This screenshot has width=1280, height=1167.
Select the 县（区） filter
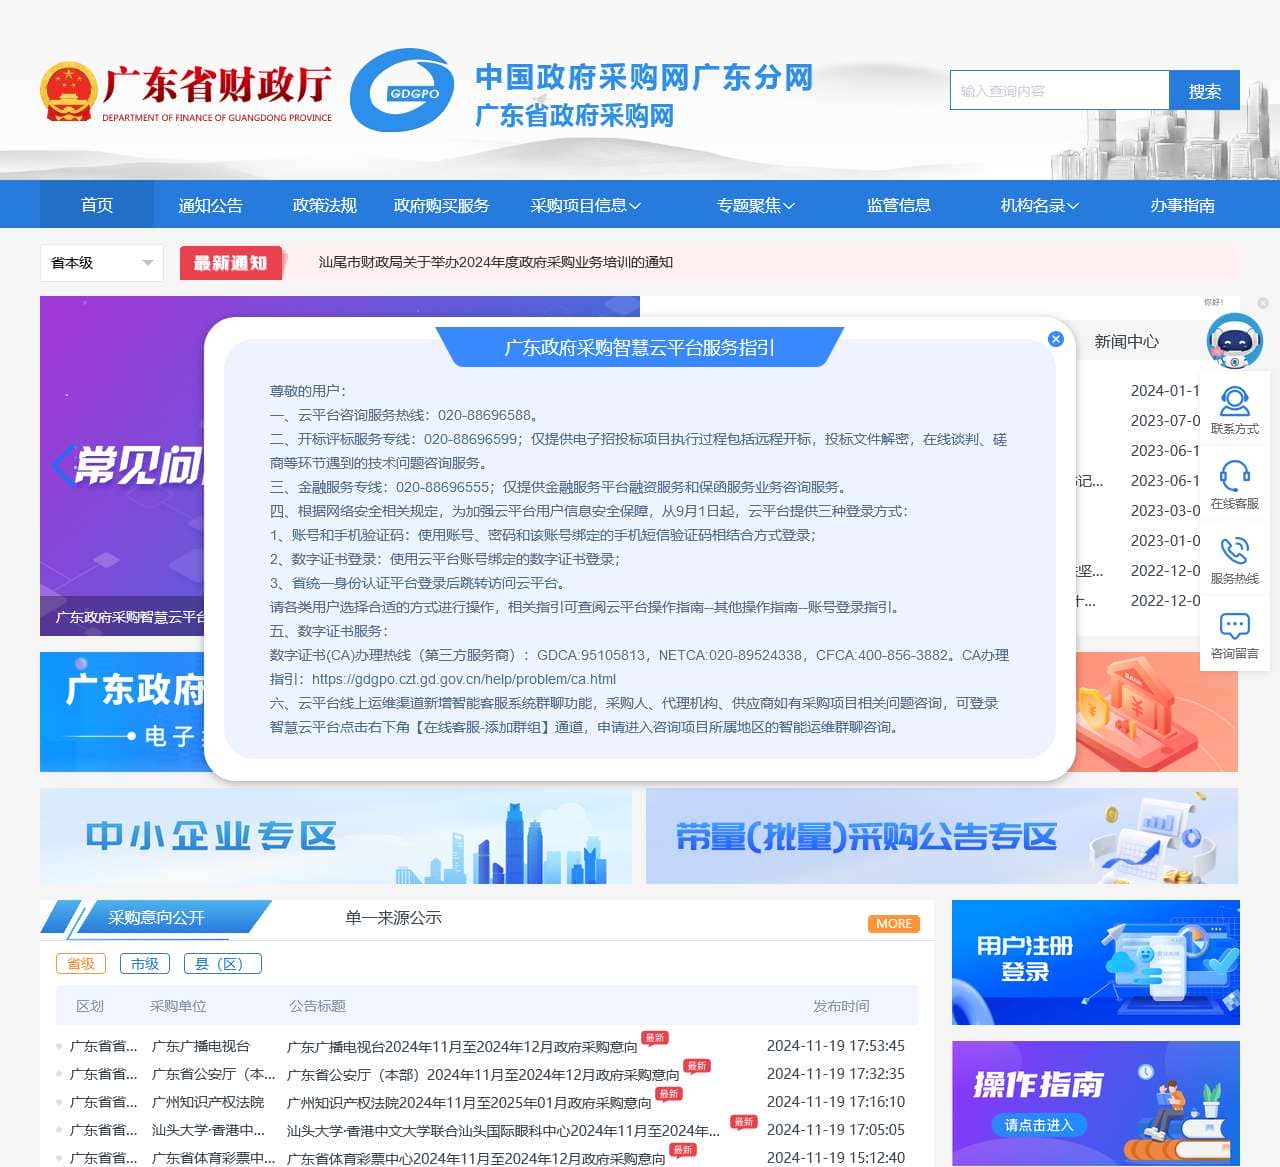(222, 964)
